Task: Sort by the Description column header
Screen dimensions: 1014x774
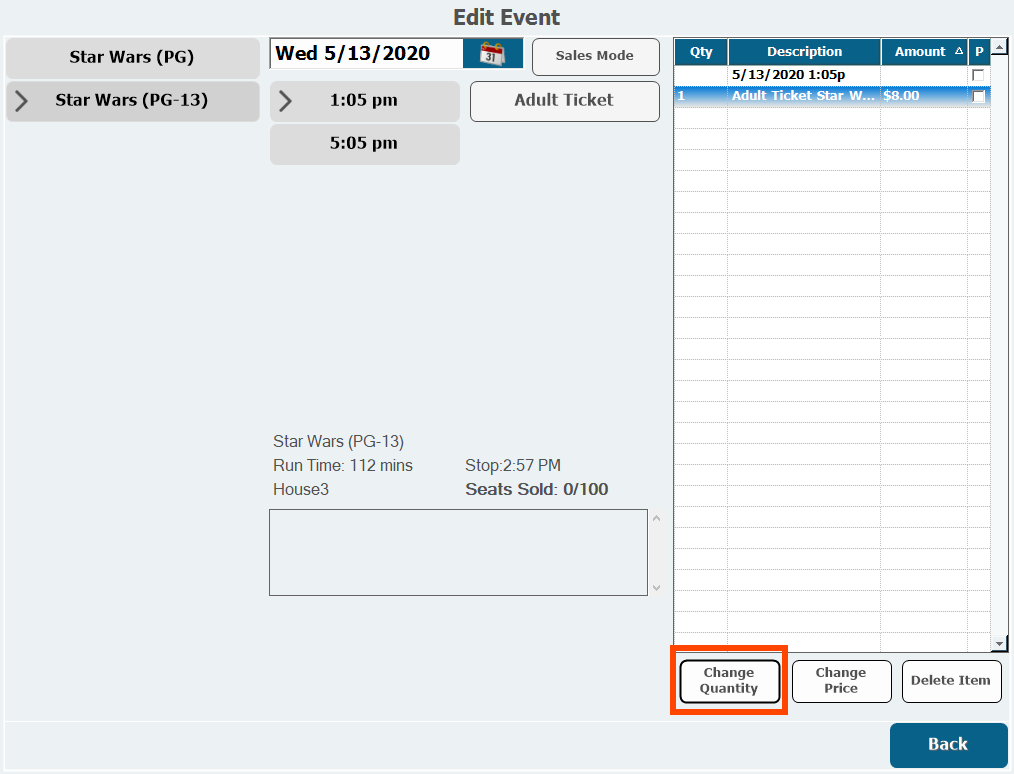Action: [804, 52]
